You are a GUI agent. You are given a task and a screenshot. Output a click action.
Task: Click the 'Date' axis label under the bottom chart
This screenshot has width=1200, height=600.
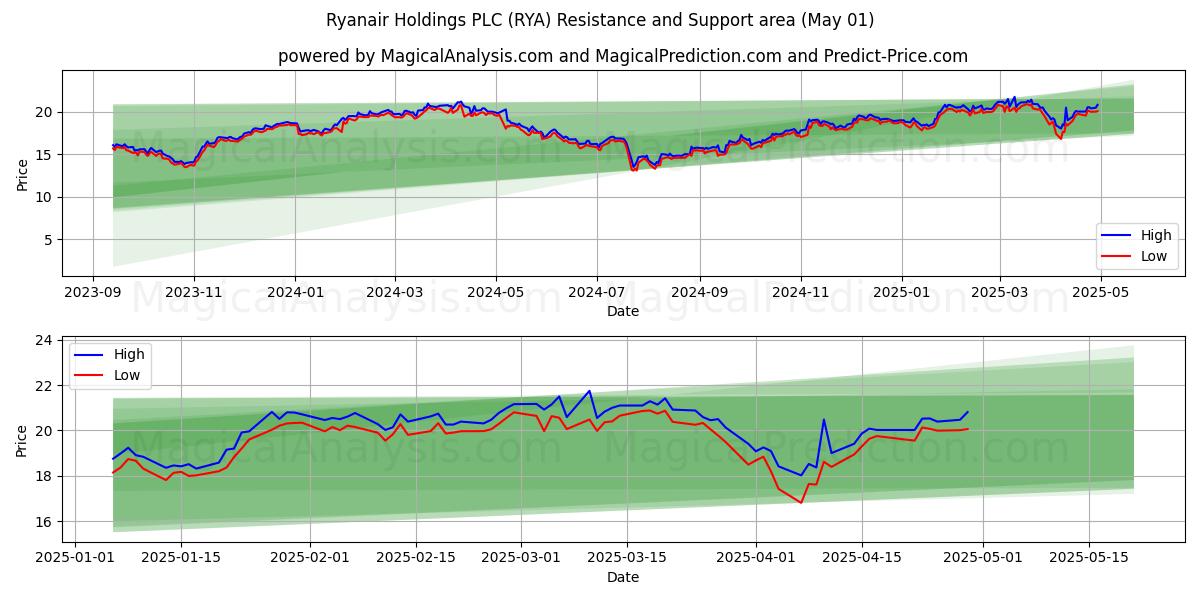point(623,577)
